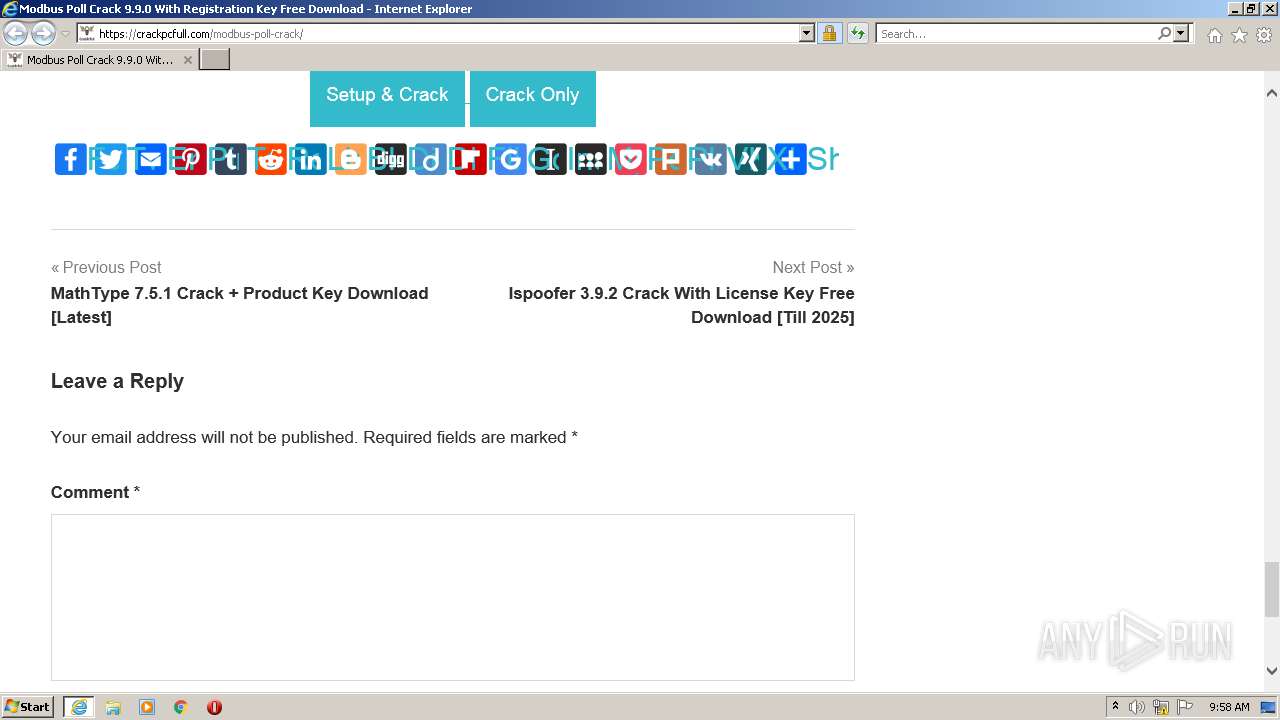
Task: Save the post to Pocket
Action: click(x=631, y=159)
